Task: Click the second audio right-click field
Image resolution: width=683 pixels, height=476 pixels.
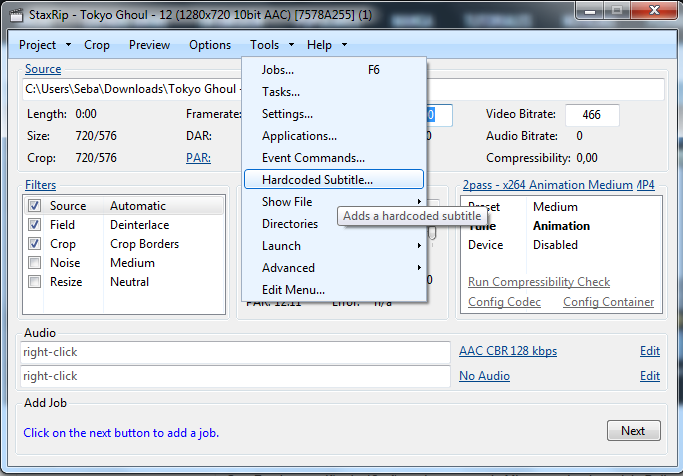Action: tap(235, 376)
